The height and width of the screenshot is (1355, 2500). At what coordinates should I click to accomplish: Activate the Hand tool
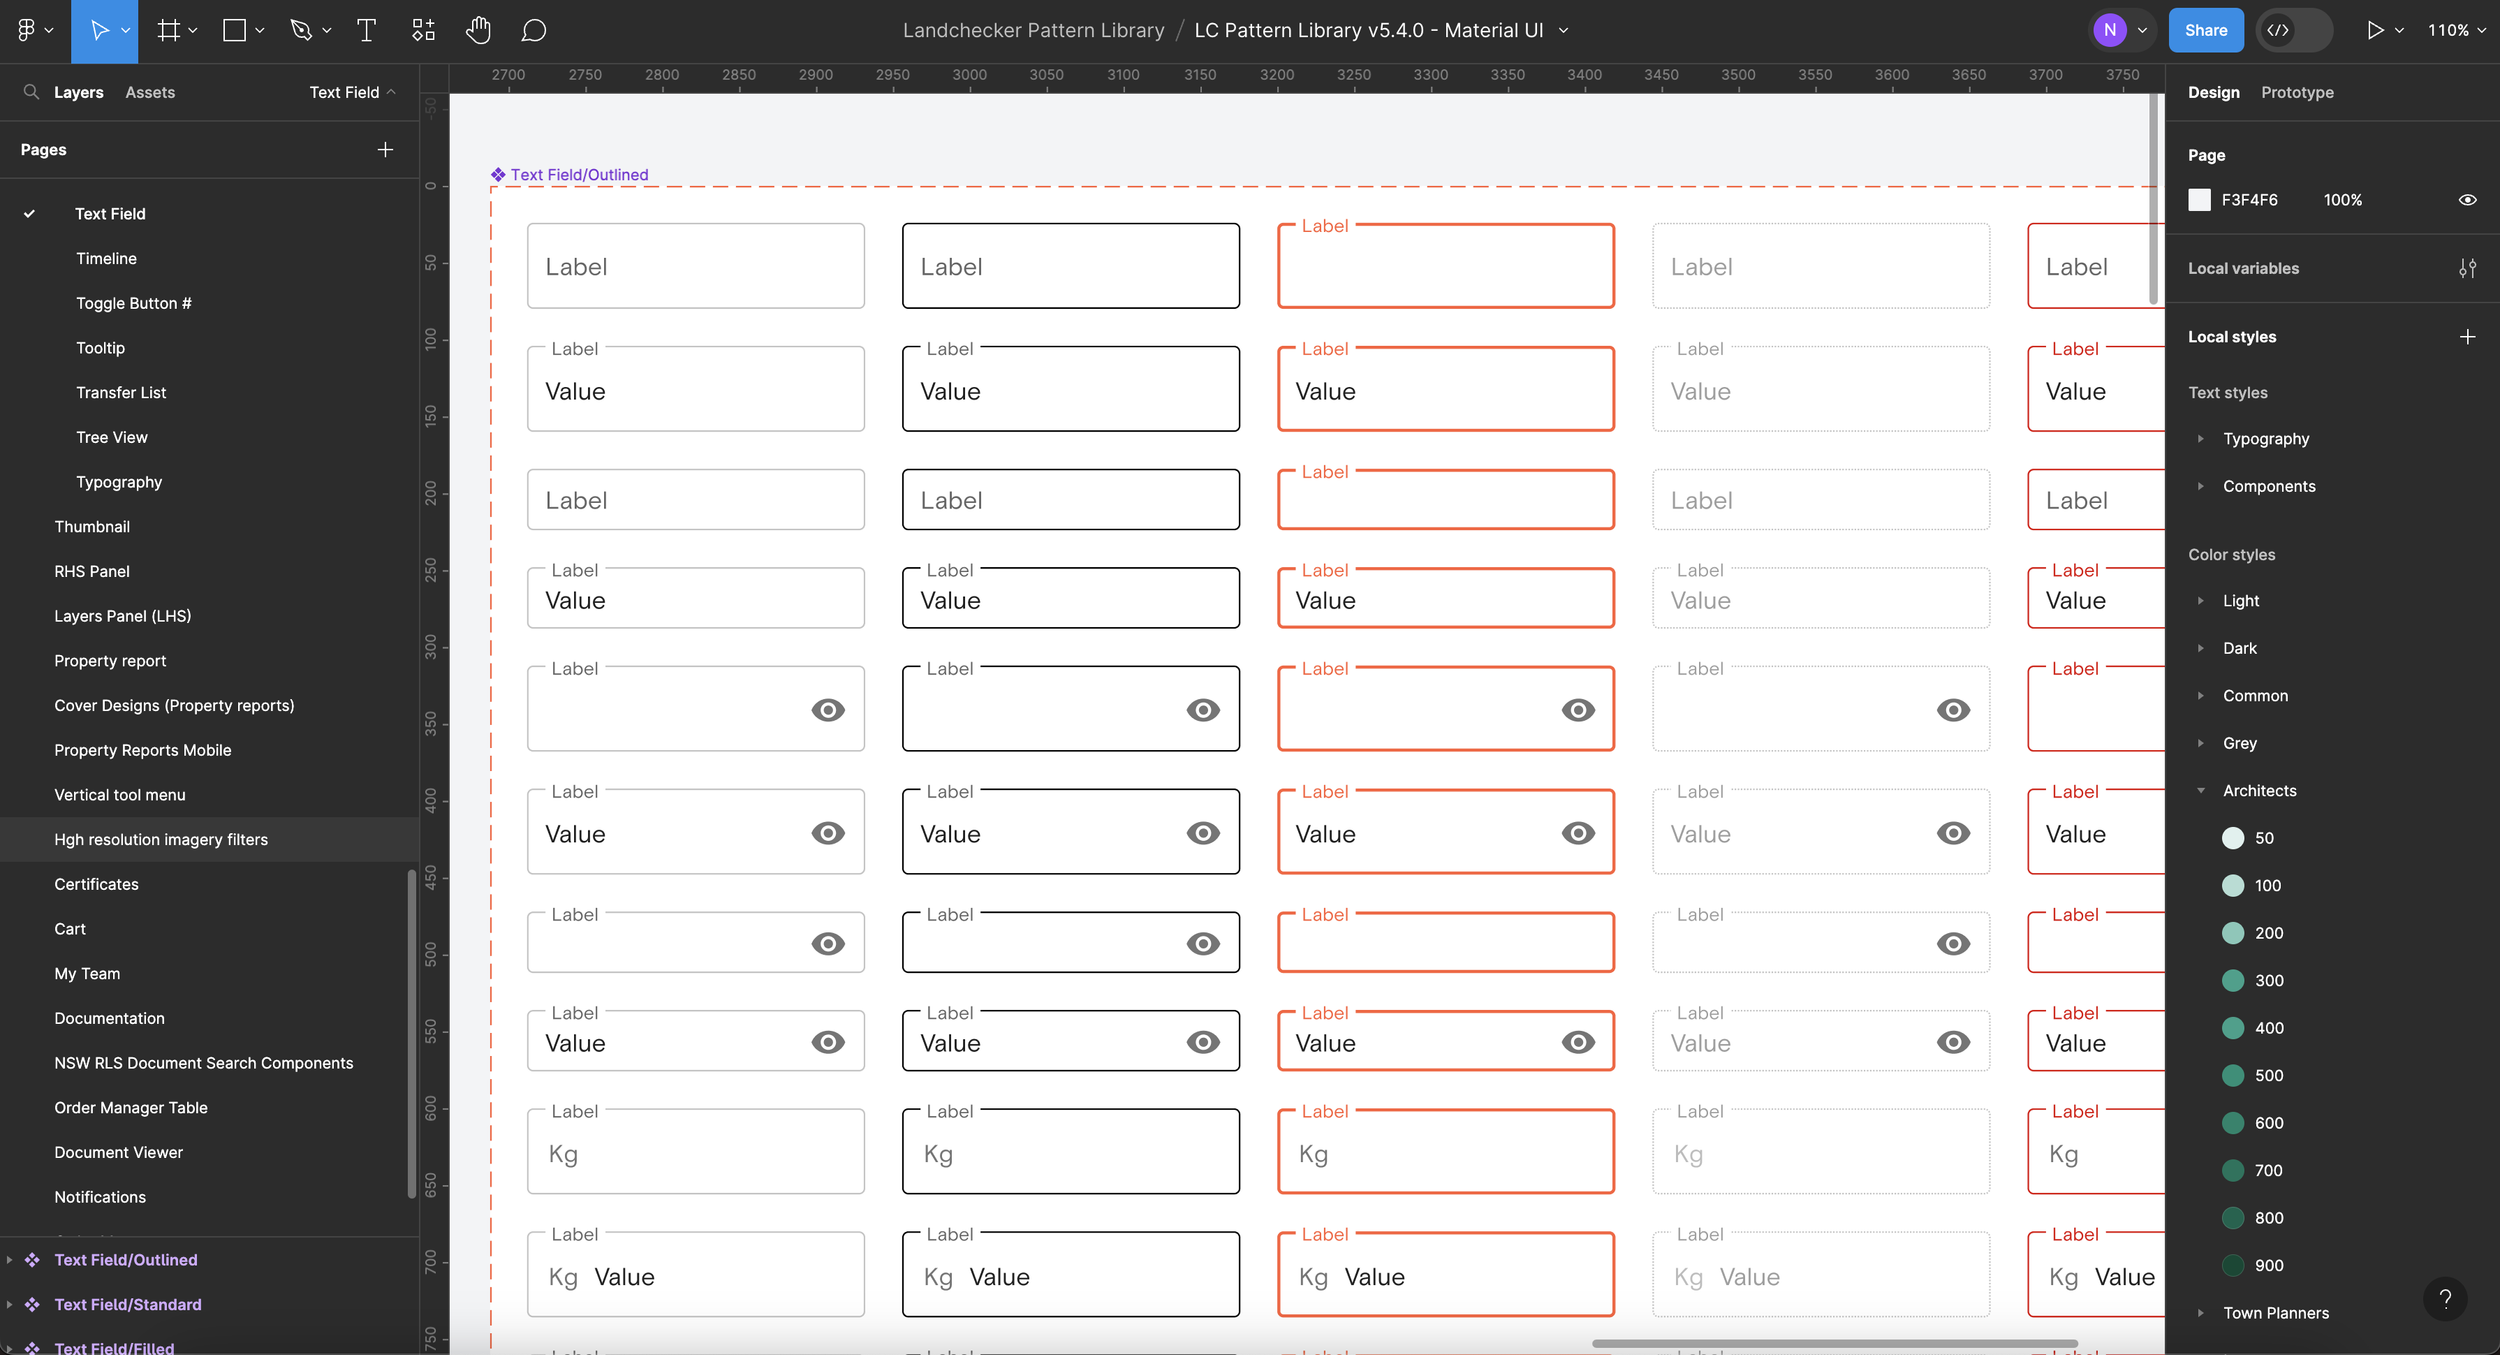click(x=478, y=29)
